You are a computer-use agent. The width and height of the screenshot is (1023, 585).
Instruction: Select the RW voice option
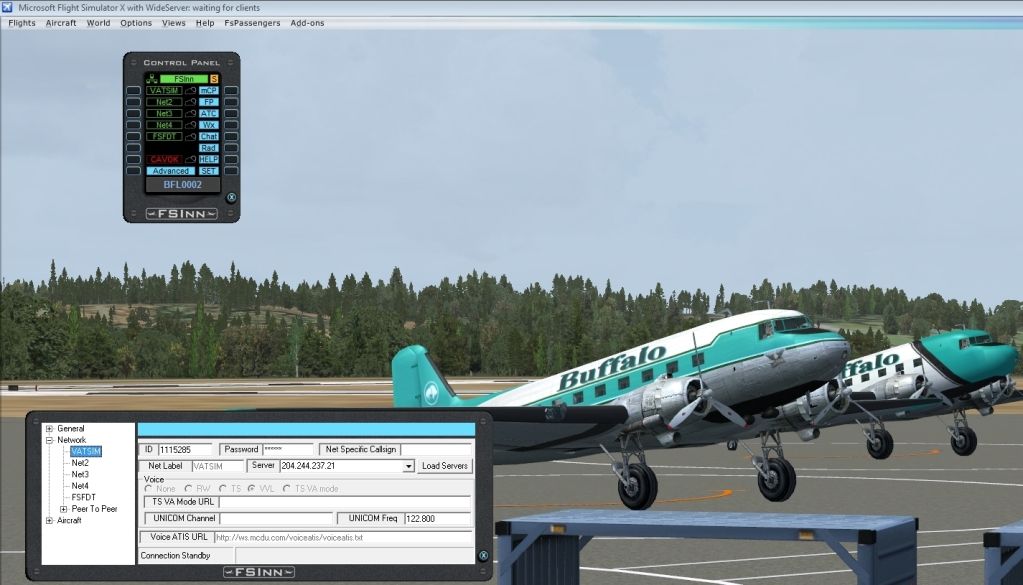189,488
